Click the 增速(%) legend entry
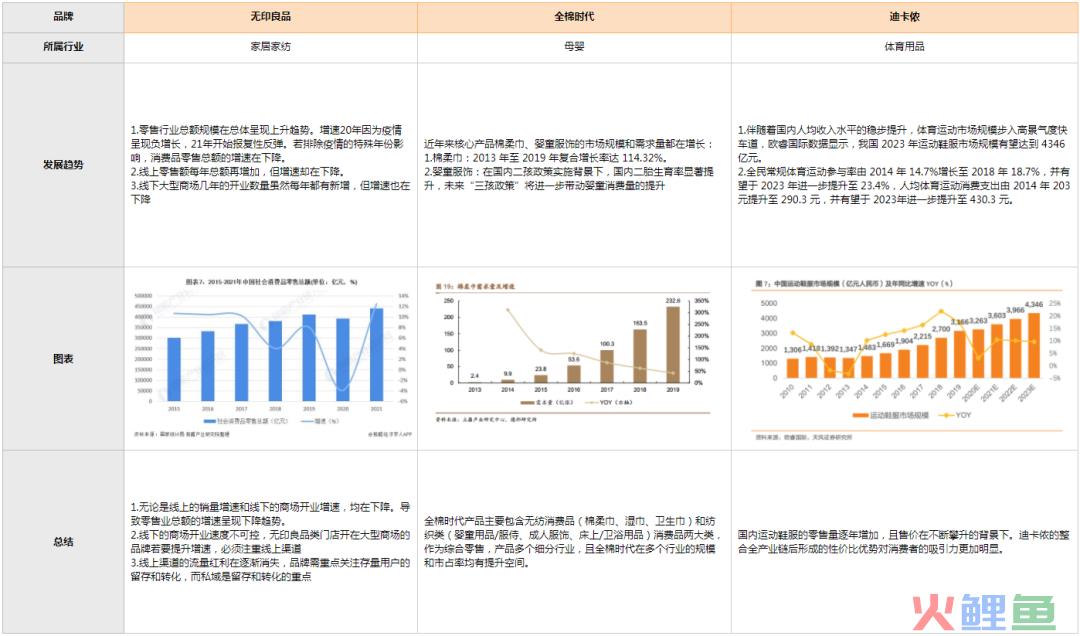 click(322, 421)
